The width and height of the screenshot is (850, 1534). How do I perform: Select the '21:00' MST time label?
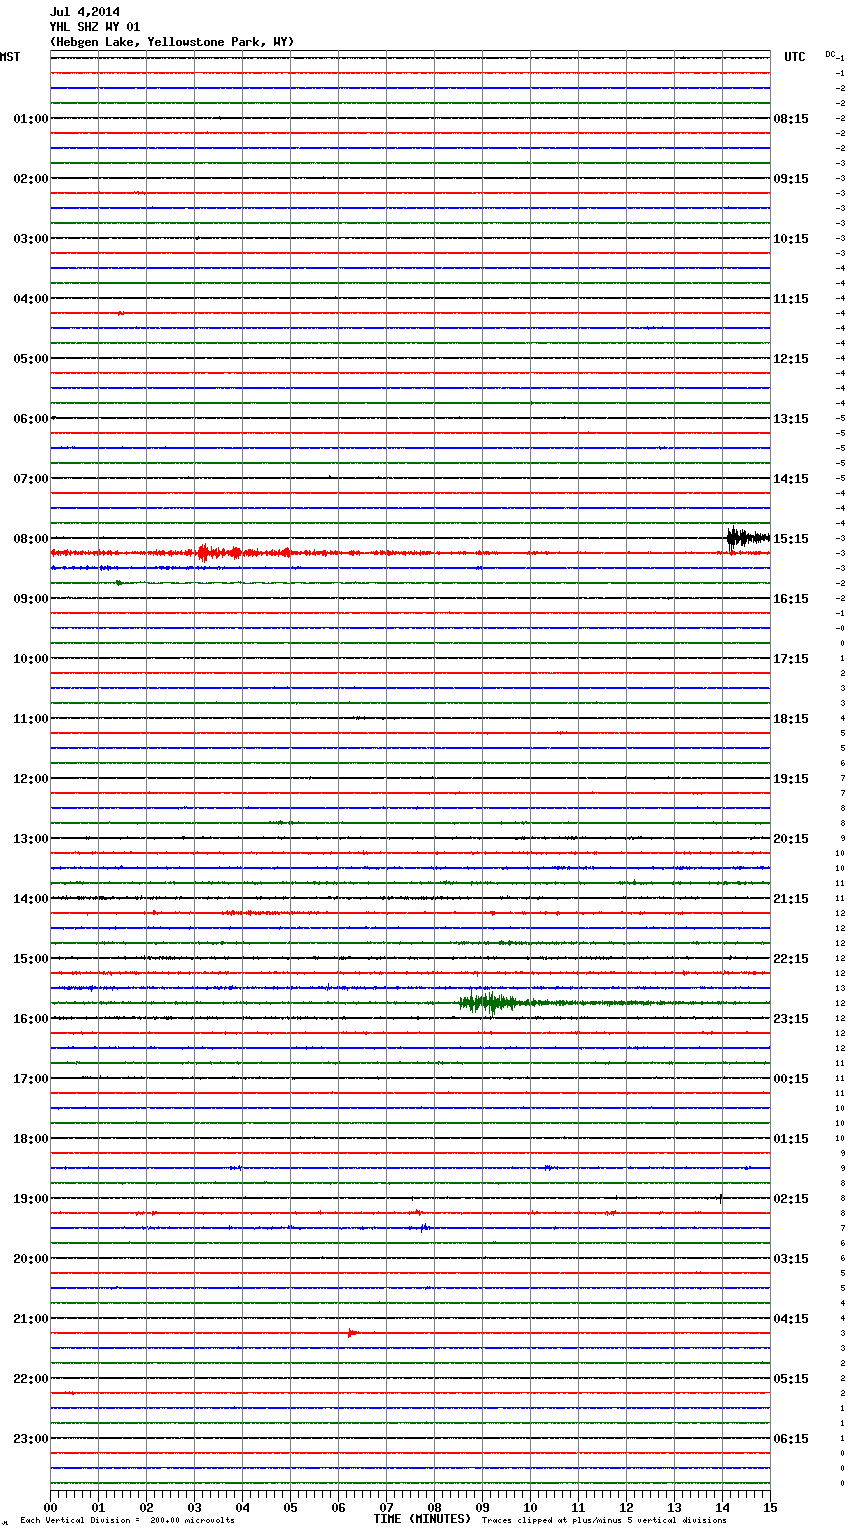pyautogui.click(x=31, y=1319)
